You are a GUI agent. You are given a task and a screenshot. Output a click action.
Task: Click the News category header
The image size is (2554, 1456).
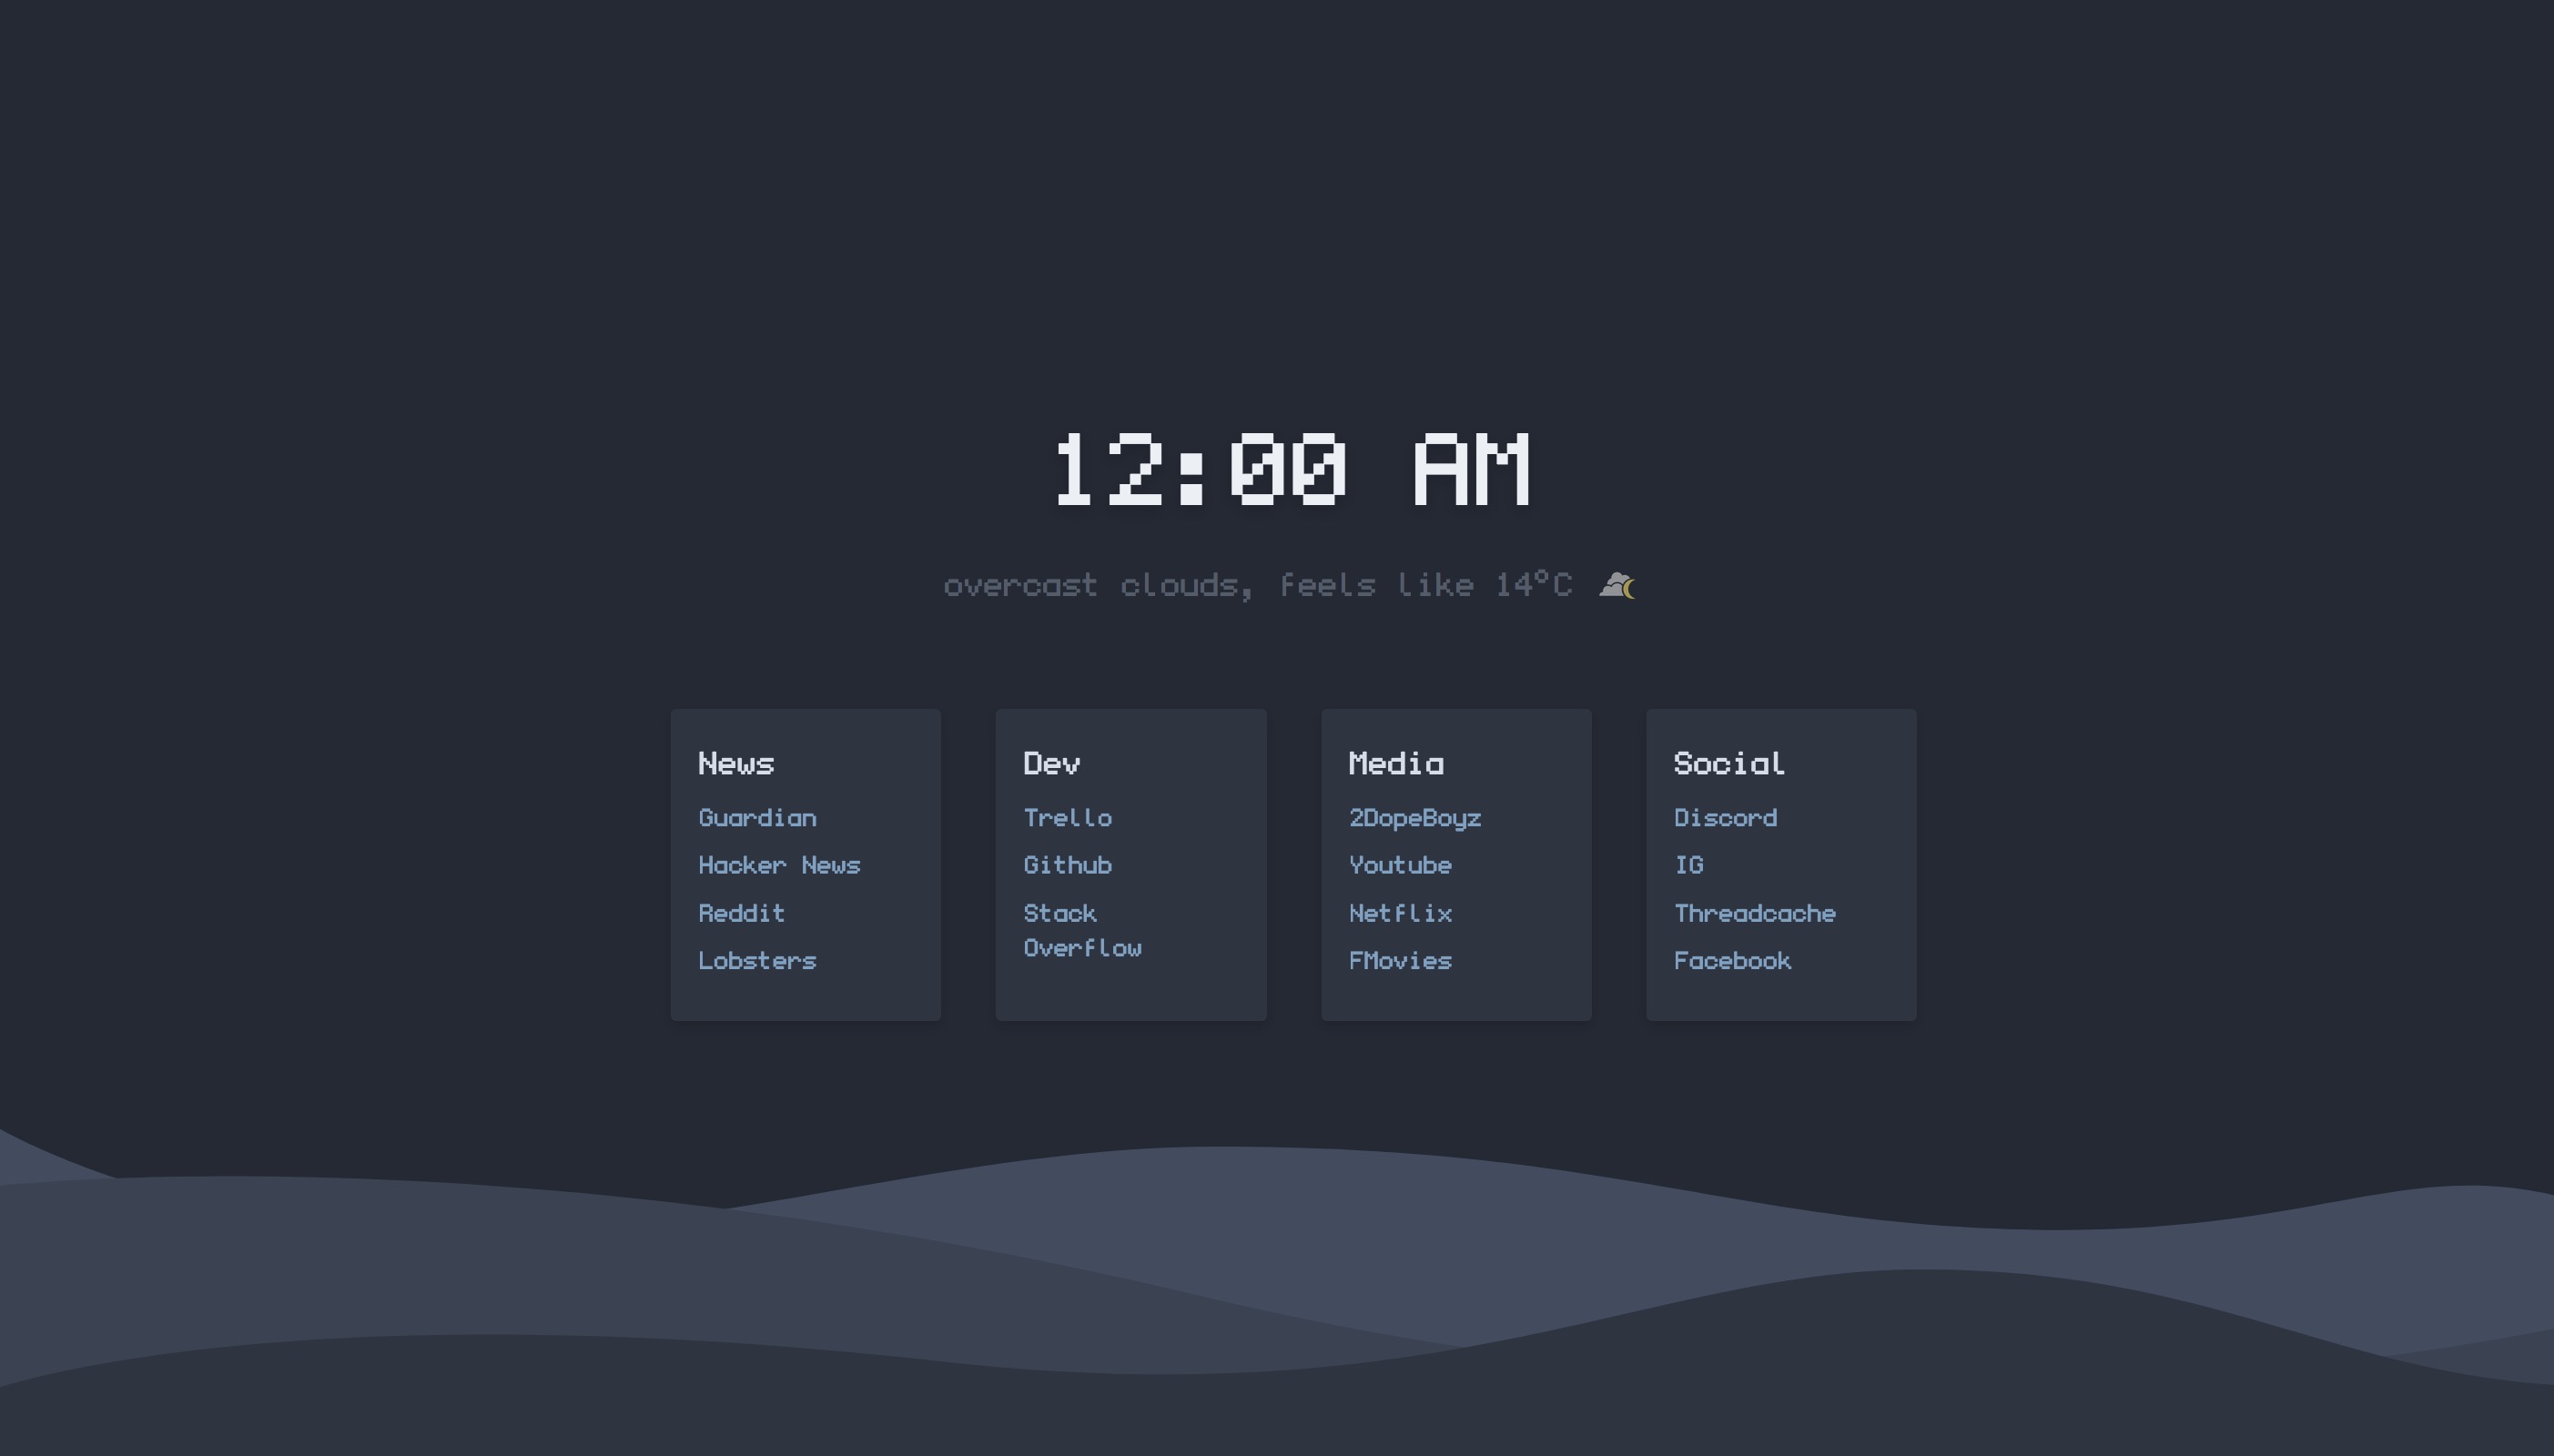(738, 763)
